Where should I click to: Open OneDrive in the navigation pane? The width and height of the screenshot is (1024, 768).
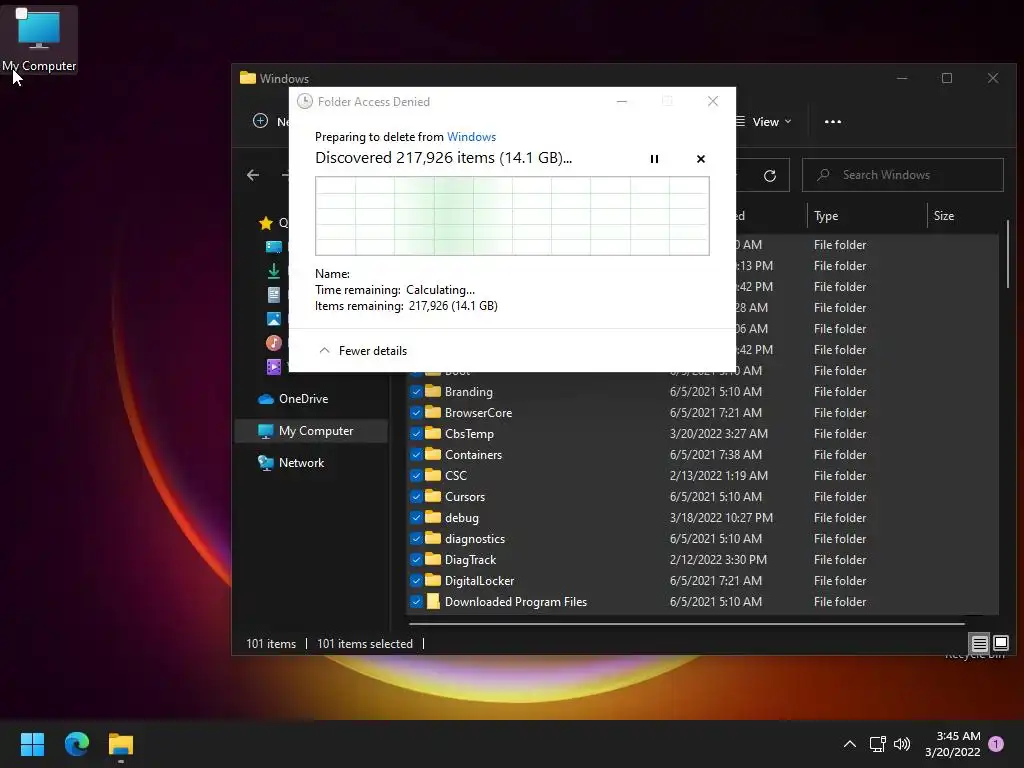[303, 398]
